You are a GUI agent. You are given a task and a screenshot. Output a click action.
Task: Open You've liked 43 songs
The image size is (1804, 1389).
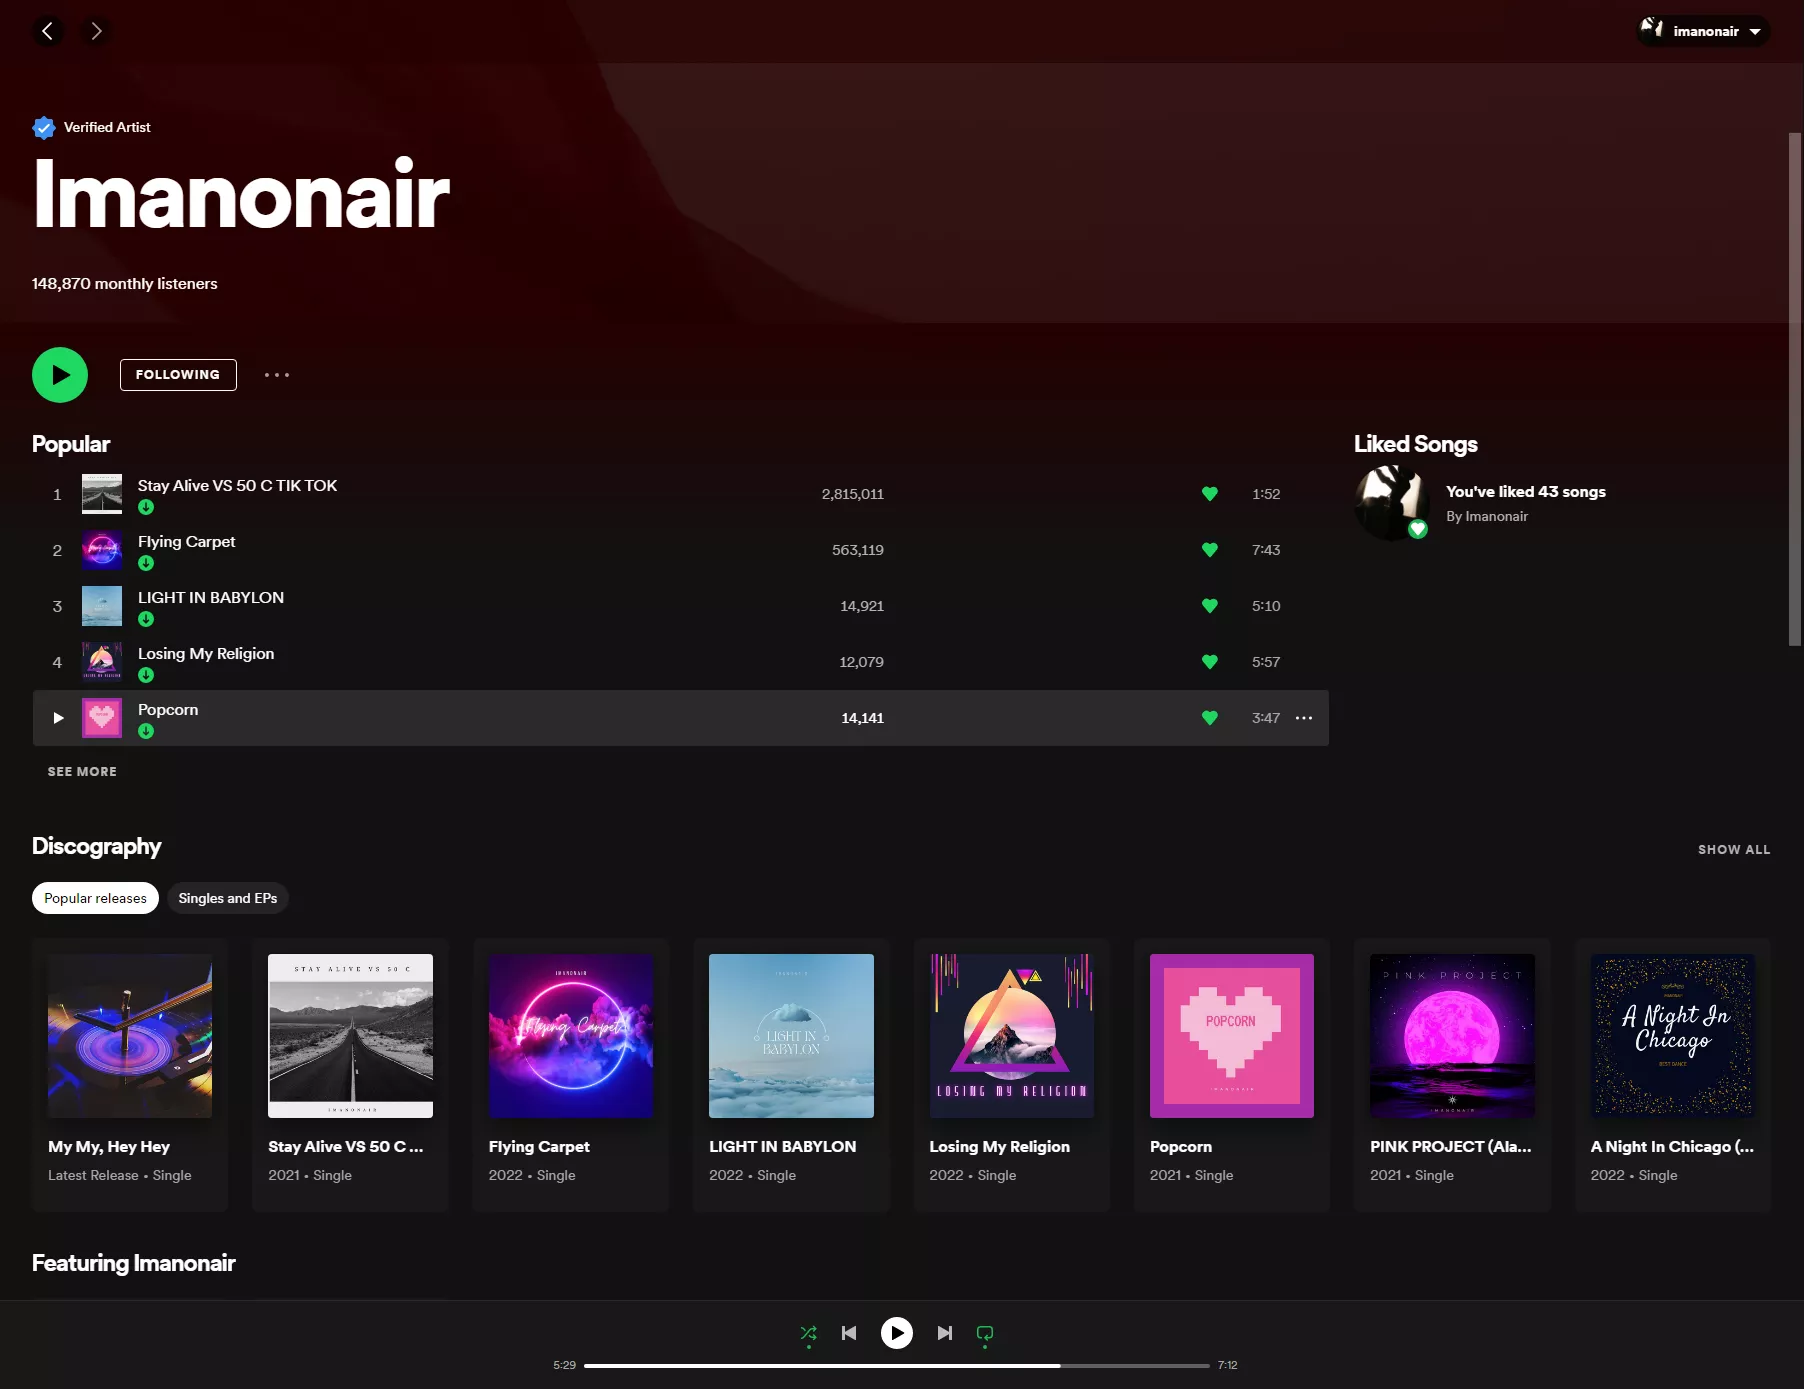coord(1526,491)
